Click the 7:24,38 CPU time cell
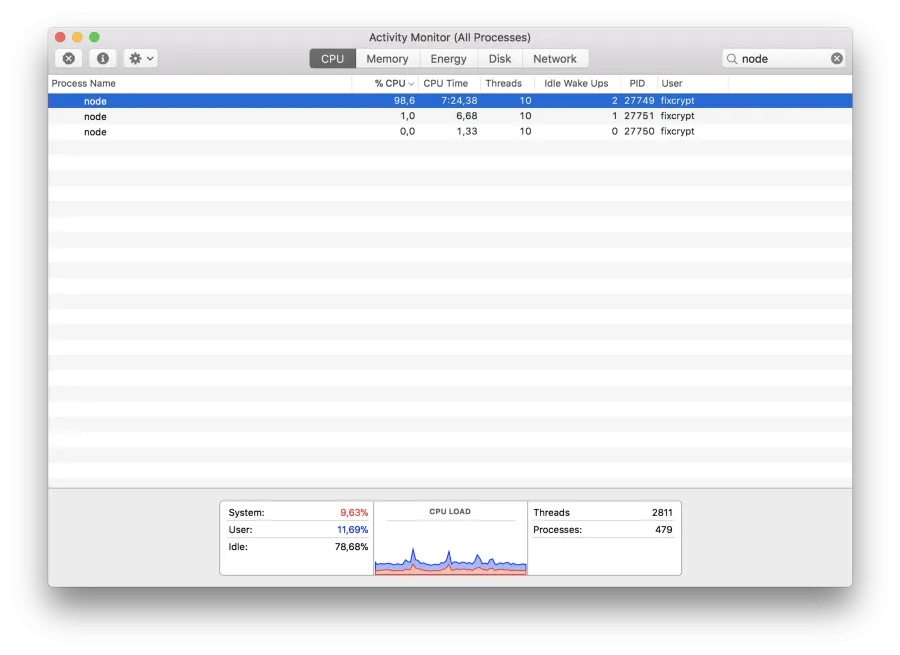 (459, 100)
